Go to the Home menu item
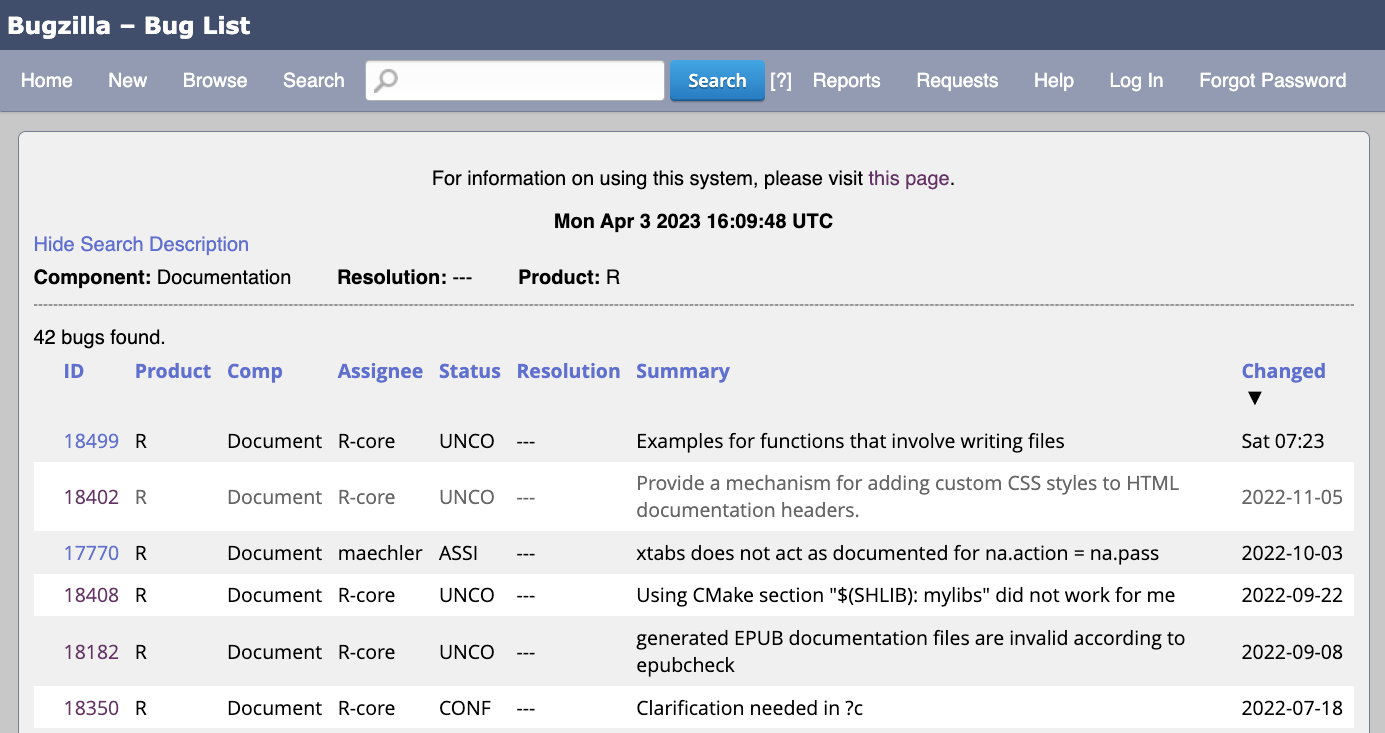Screen dimensions: 1385x733 (47, 81)
